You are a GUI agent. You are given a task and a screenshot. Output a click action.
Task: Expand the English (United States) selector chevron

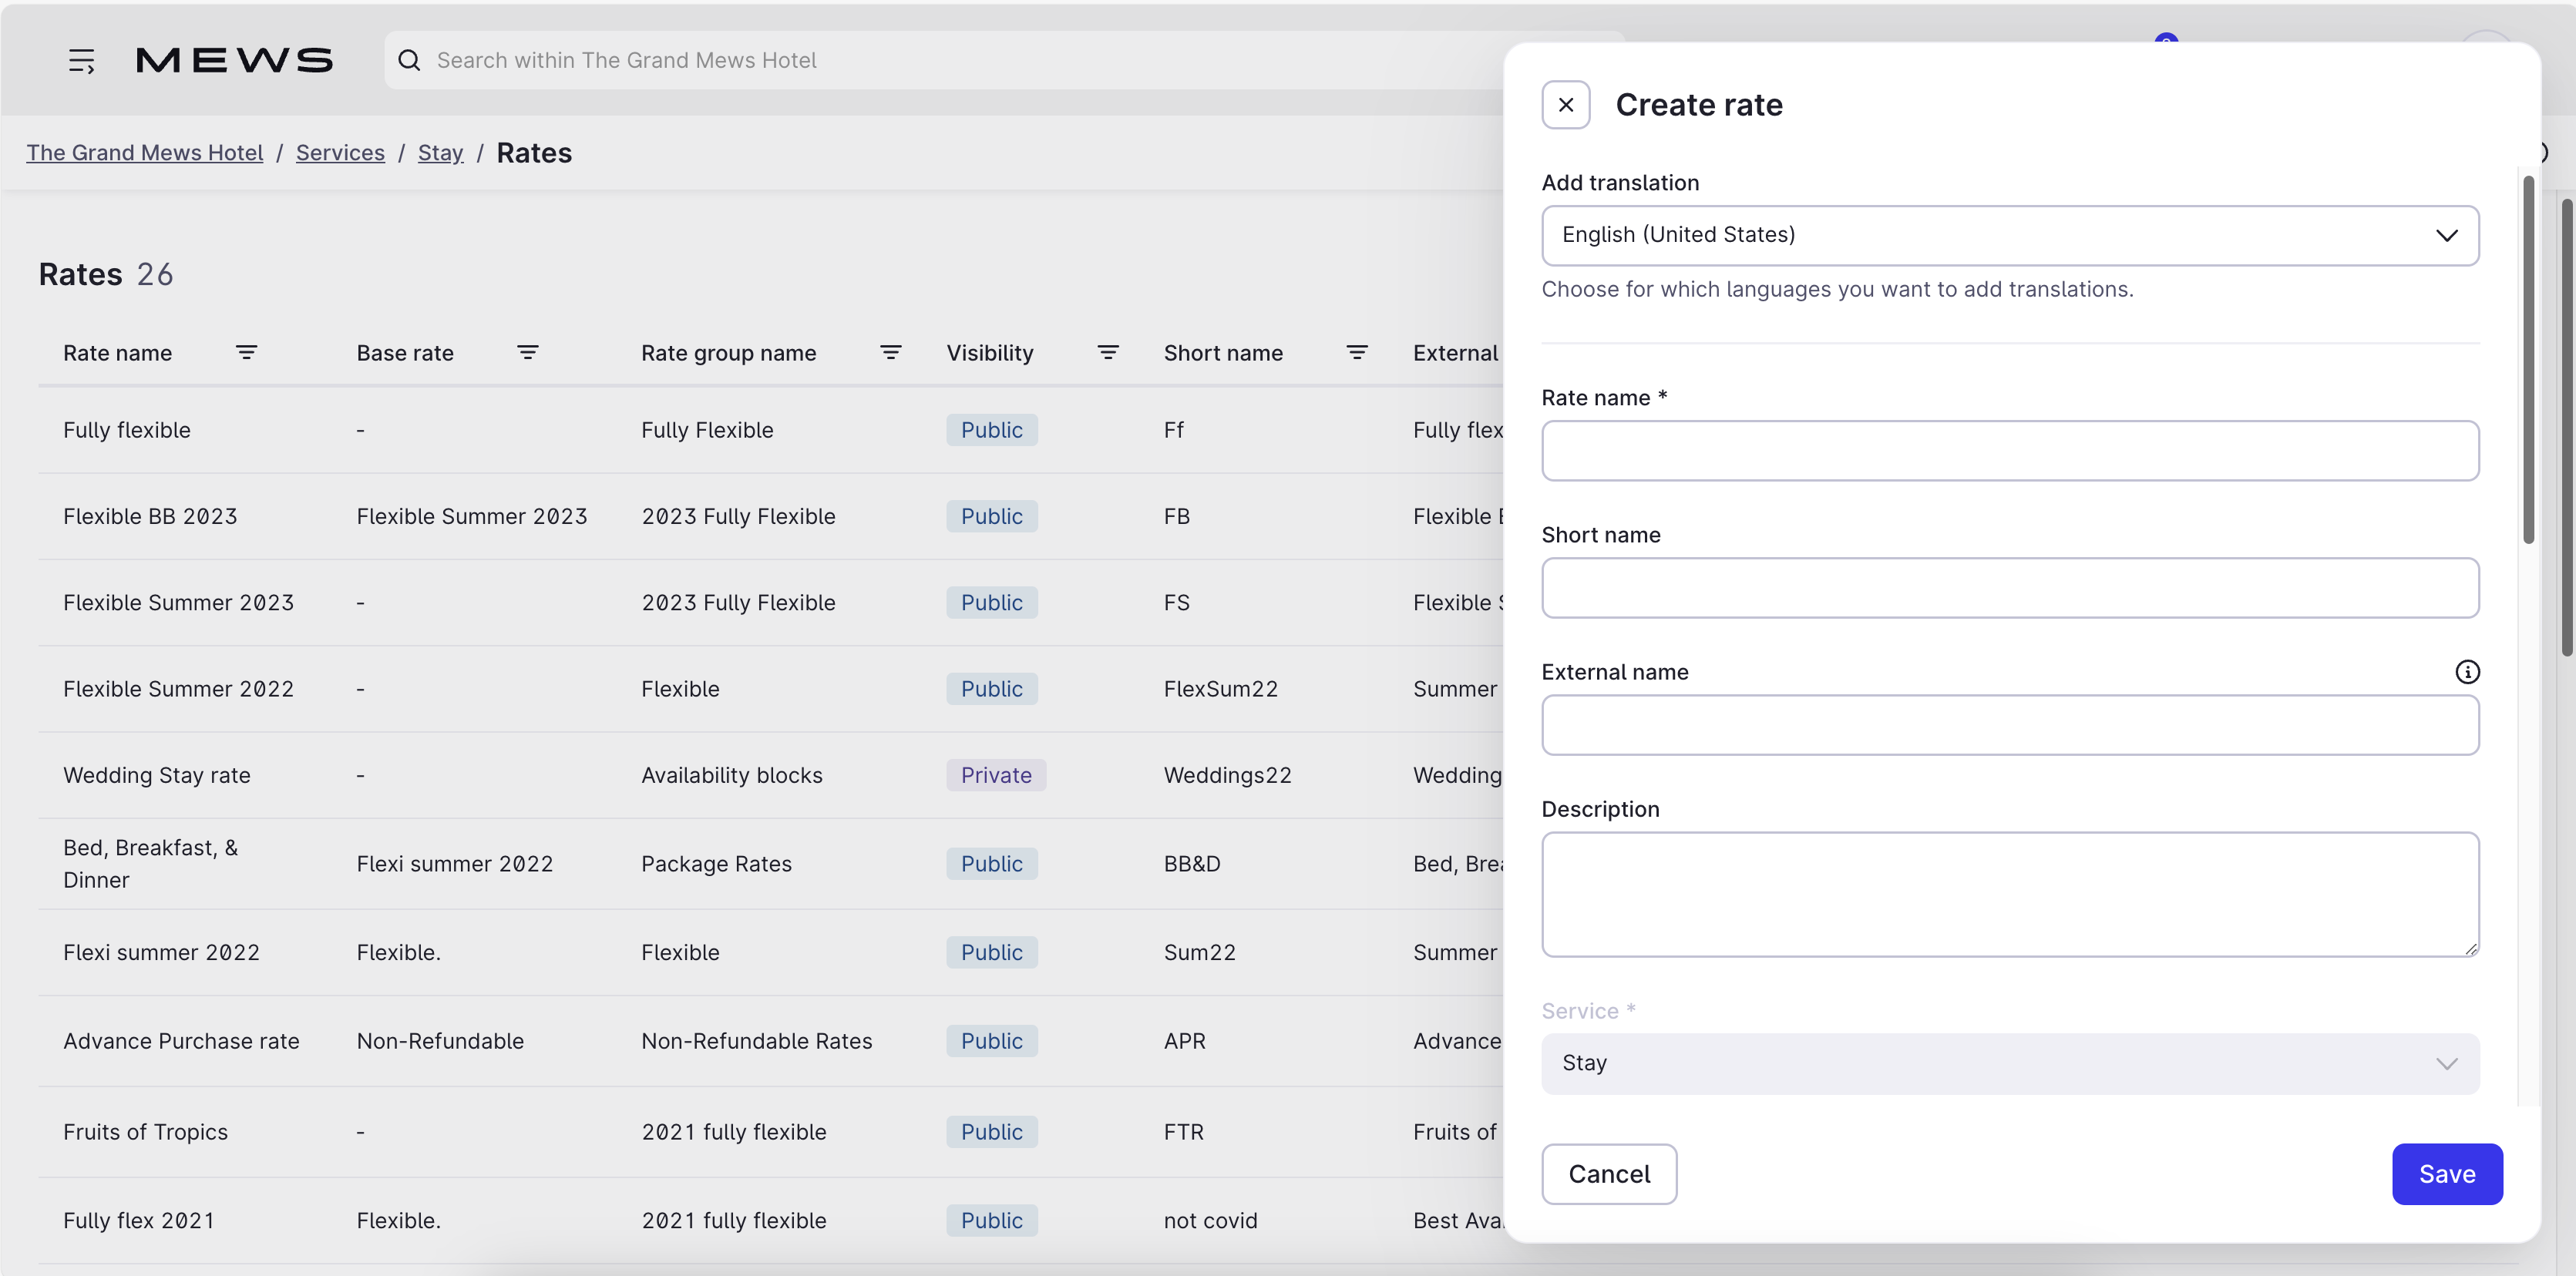coord(2448,235)
